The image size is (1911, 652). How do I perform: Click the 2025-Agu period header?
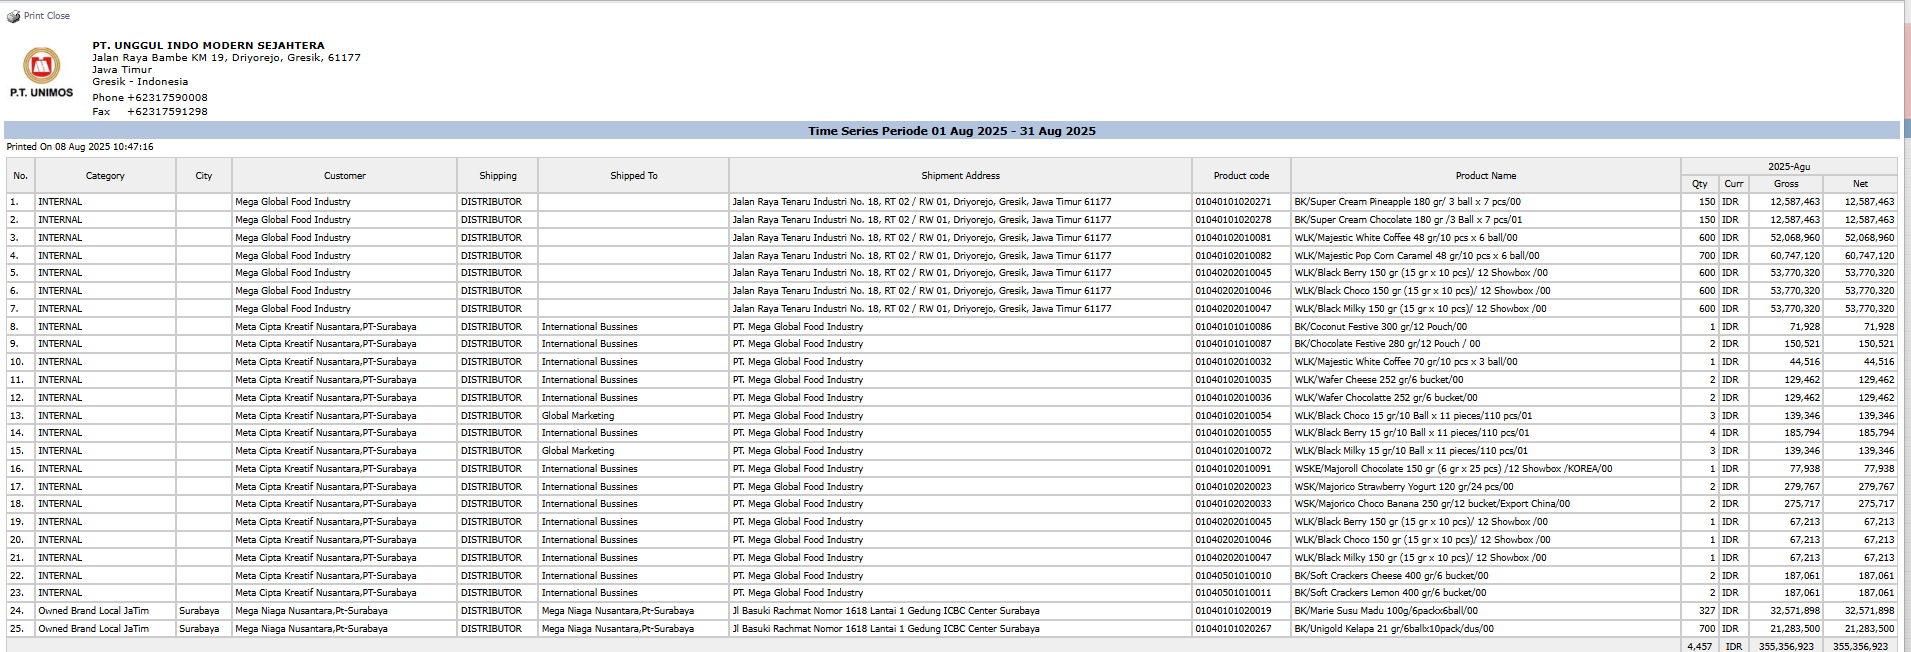coord(1788,167)
